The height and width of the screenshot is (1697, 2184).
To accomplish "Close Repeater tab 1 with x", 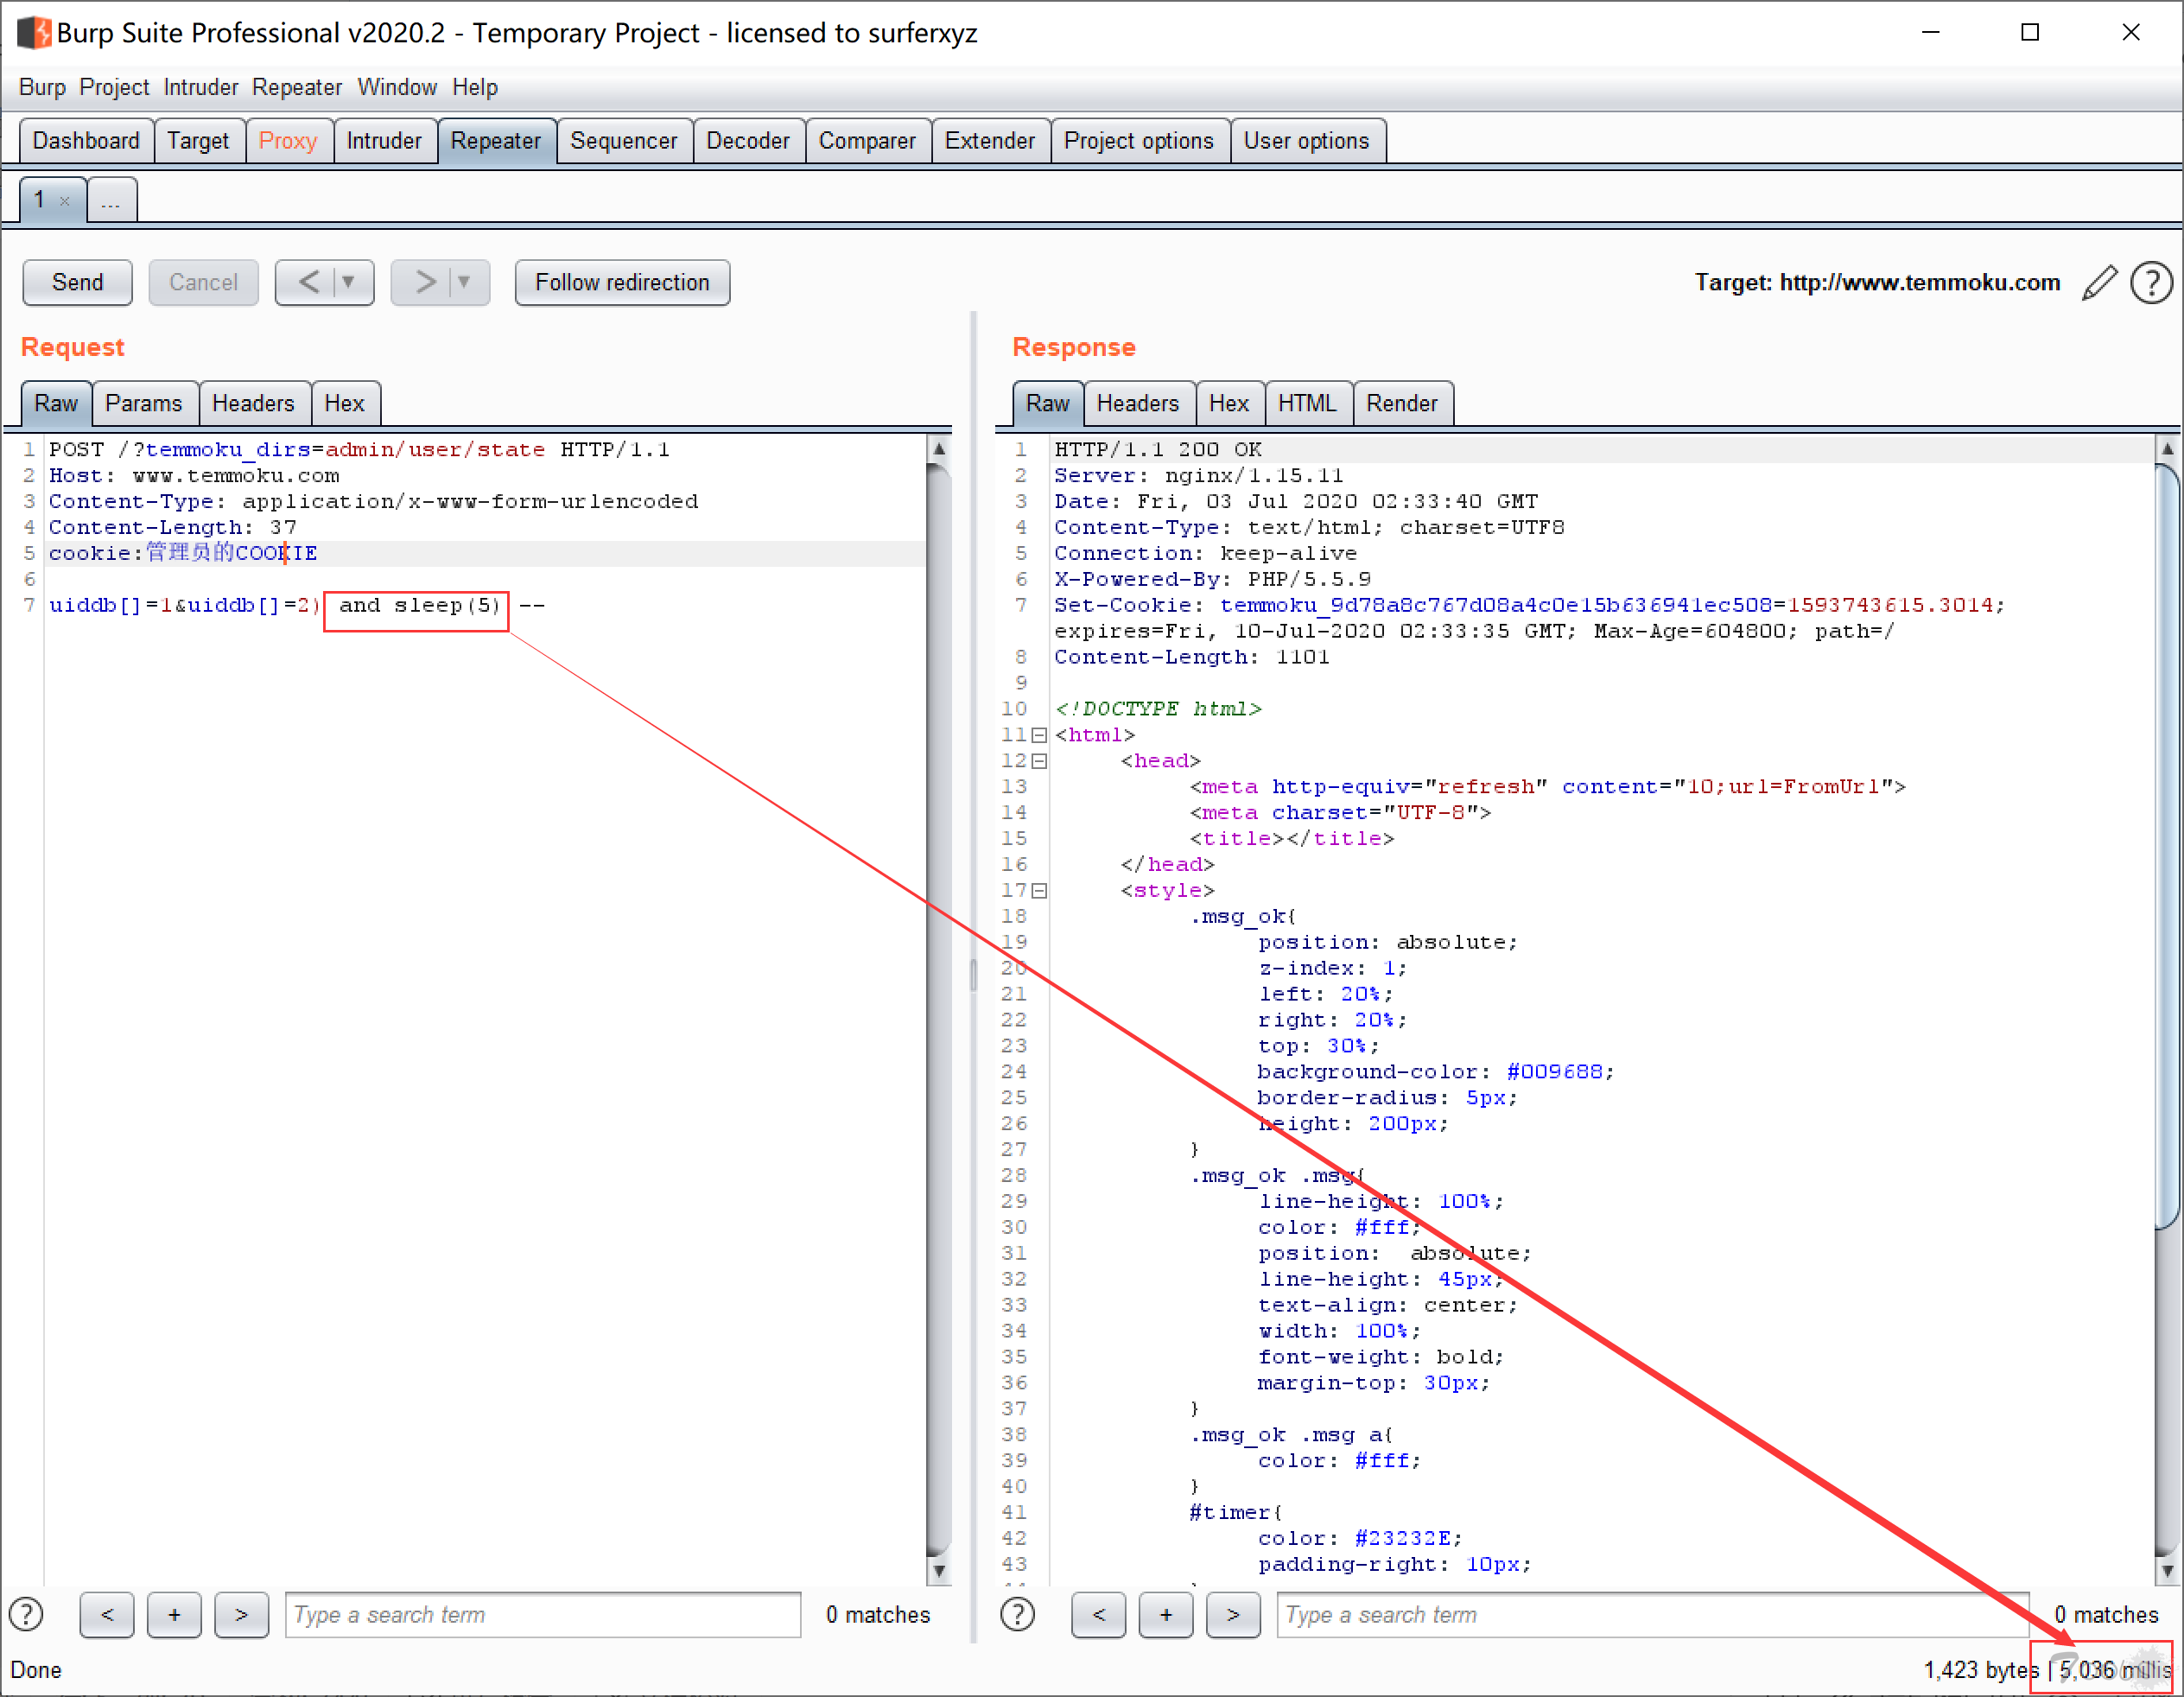I will tap(65, 201).
